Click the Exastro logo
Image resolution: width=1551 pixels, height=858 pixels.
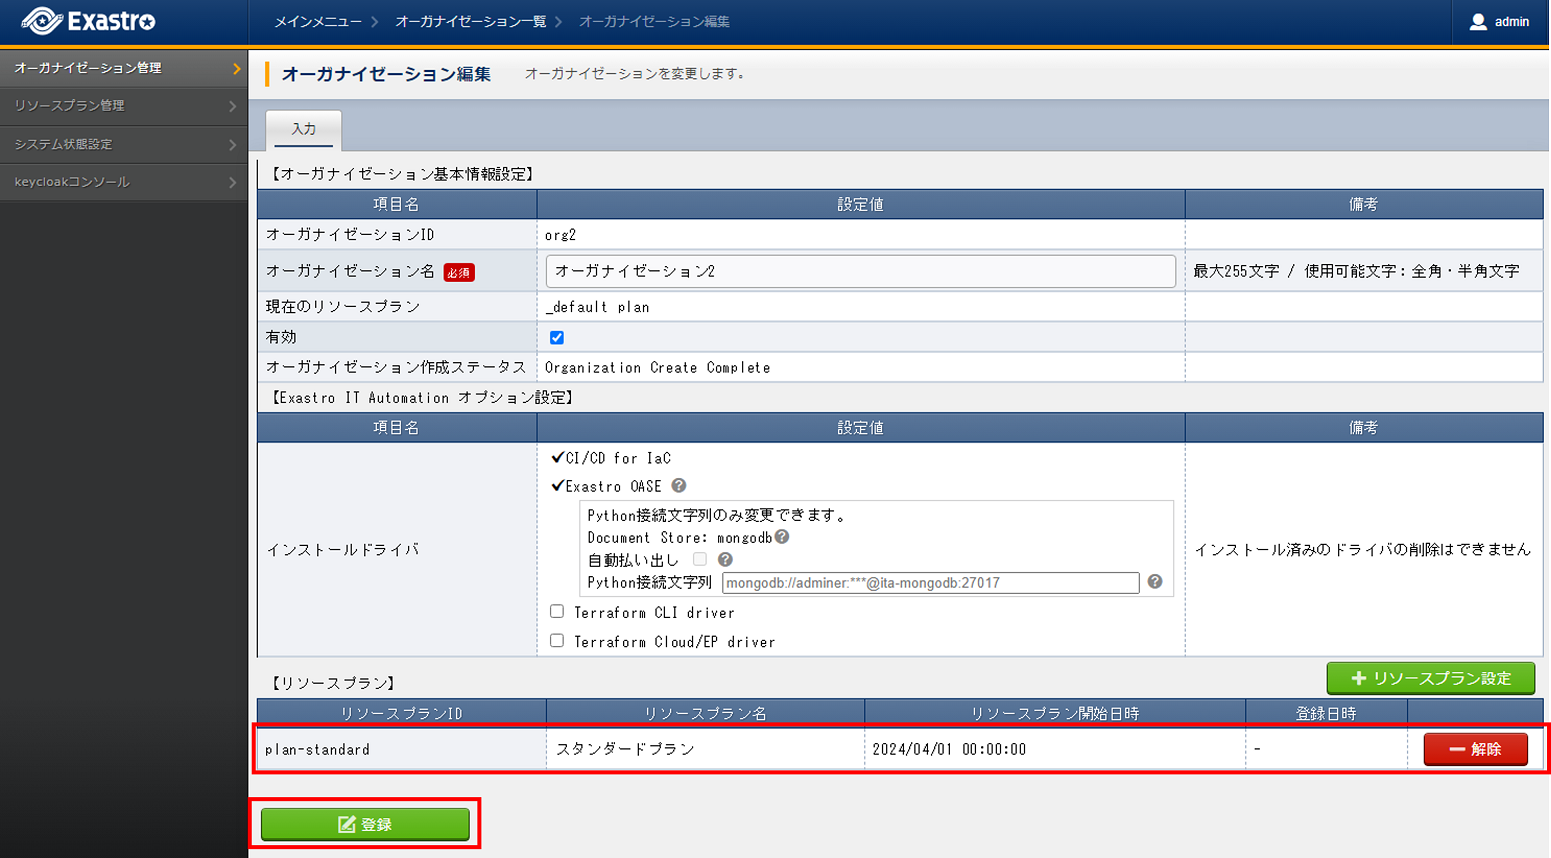pos(89,21)
